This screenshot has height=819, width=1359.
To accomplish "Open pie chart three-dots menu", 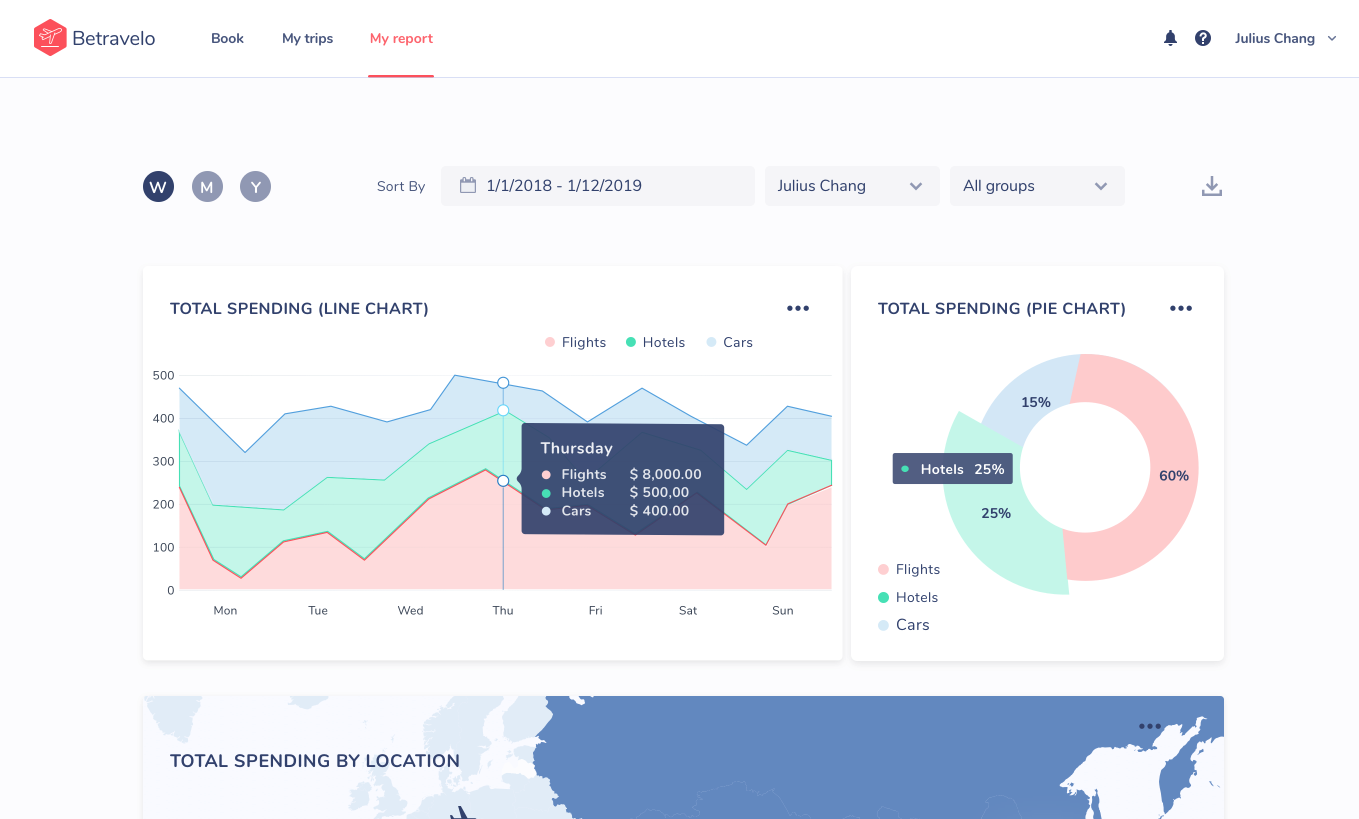I will tap(1181, 308).
